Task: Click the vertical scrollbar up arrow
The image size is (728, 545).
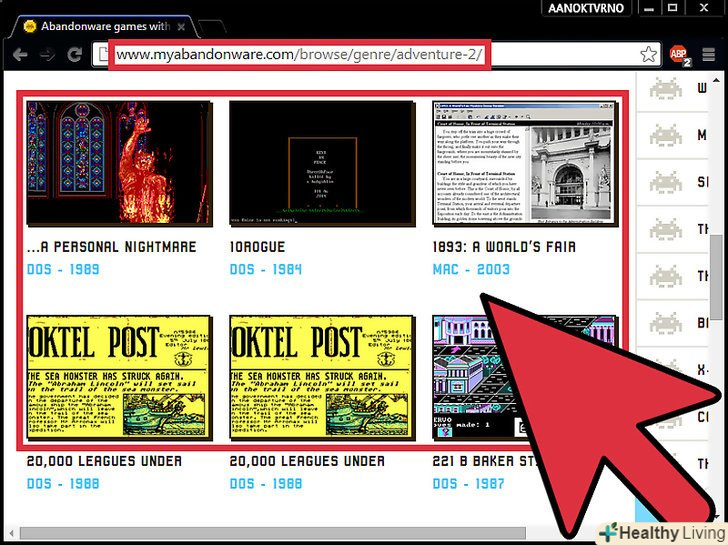Action: [x=716, y=81]
